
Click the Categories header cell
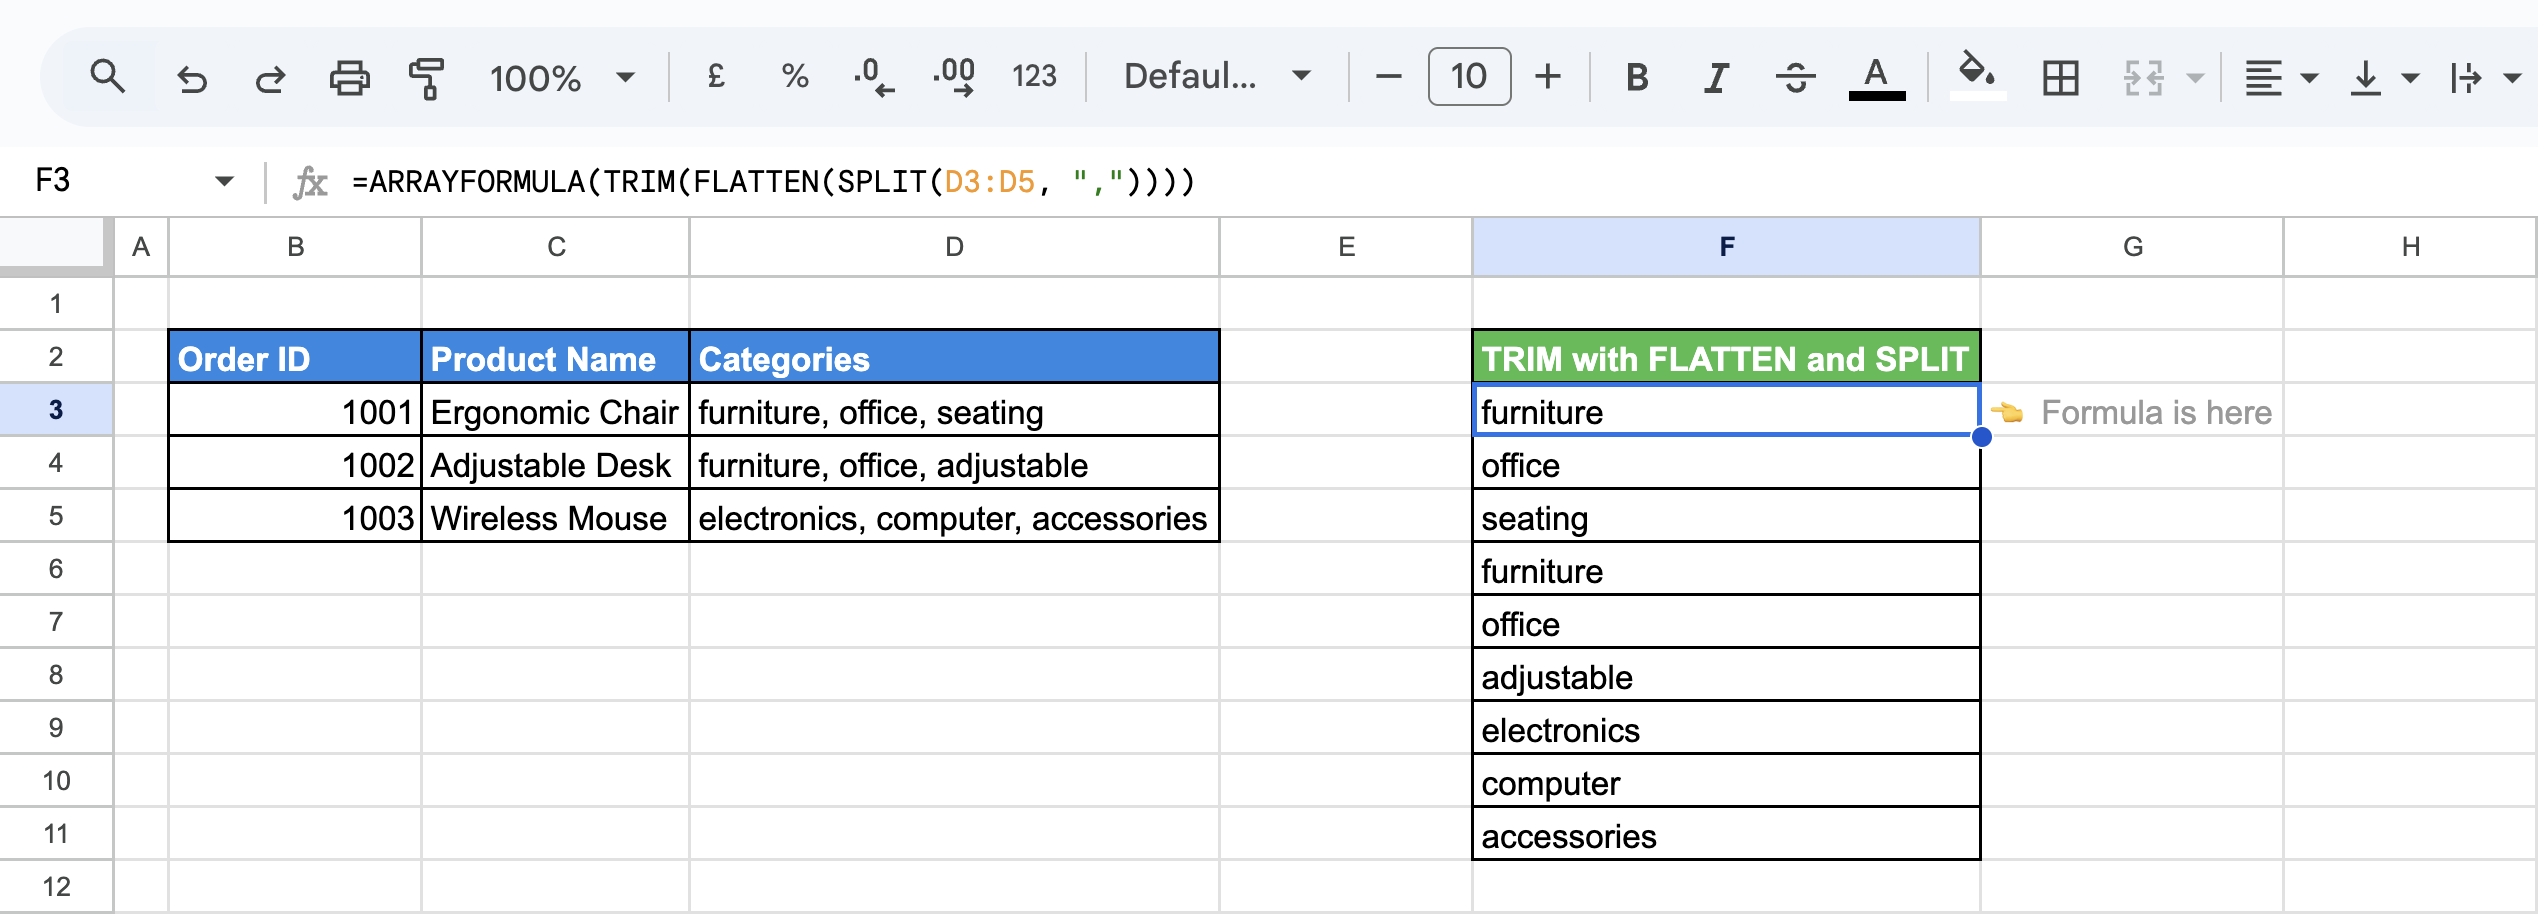tap(955, 357)
